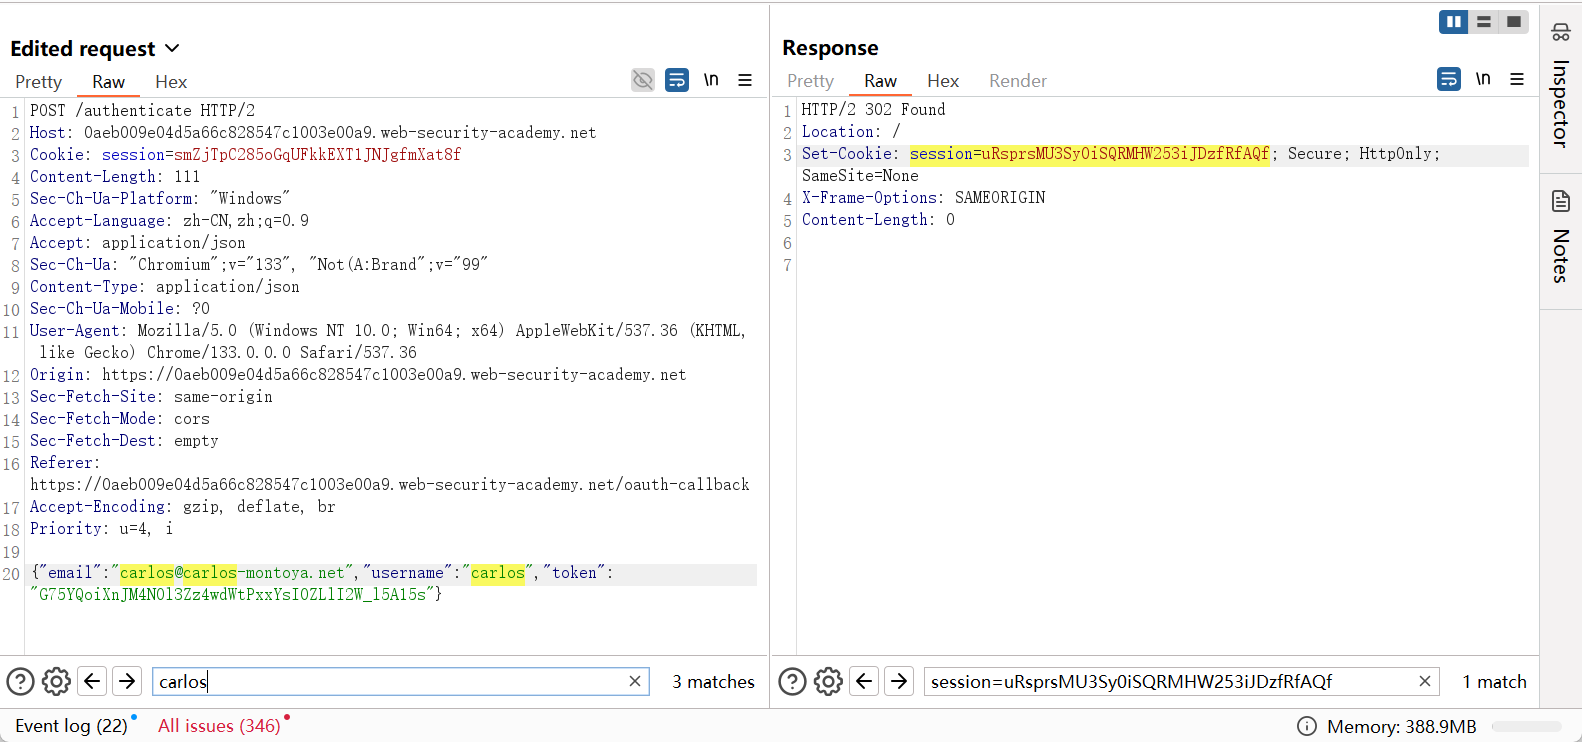This screenshot has height=742, width=1582.
Task: Expand the Edited request dropdown
Action: coord(171,49)
